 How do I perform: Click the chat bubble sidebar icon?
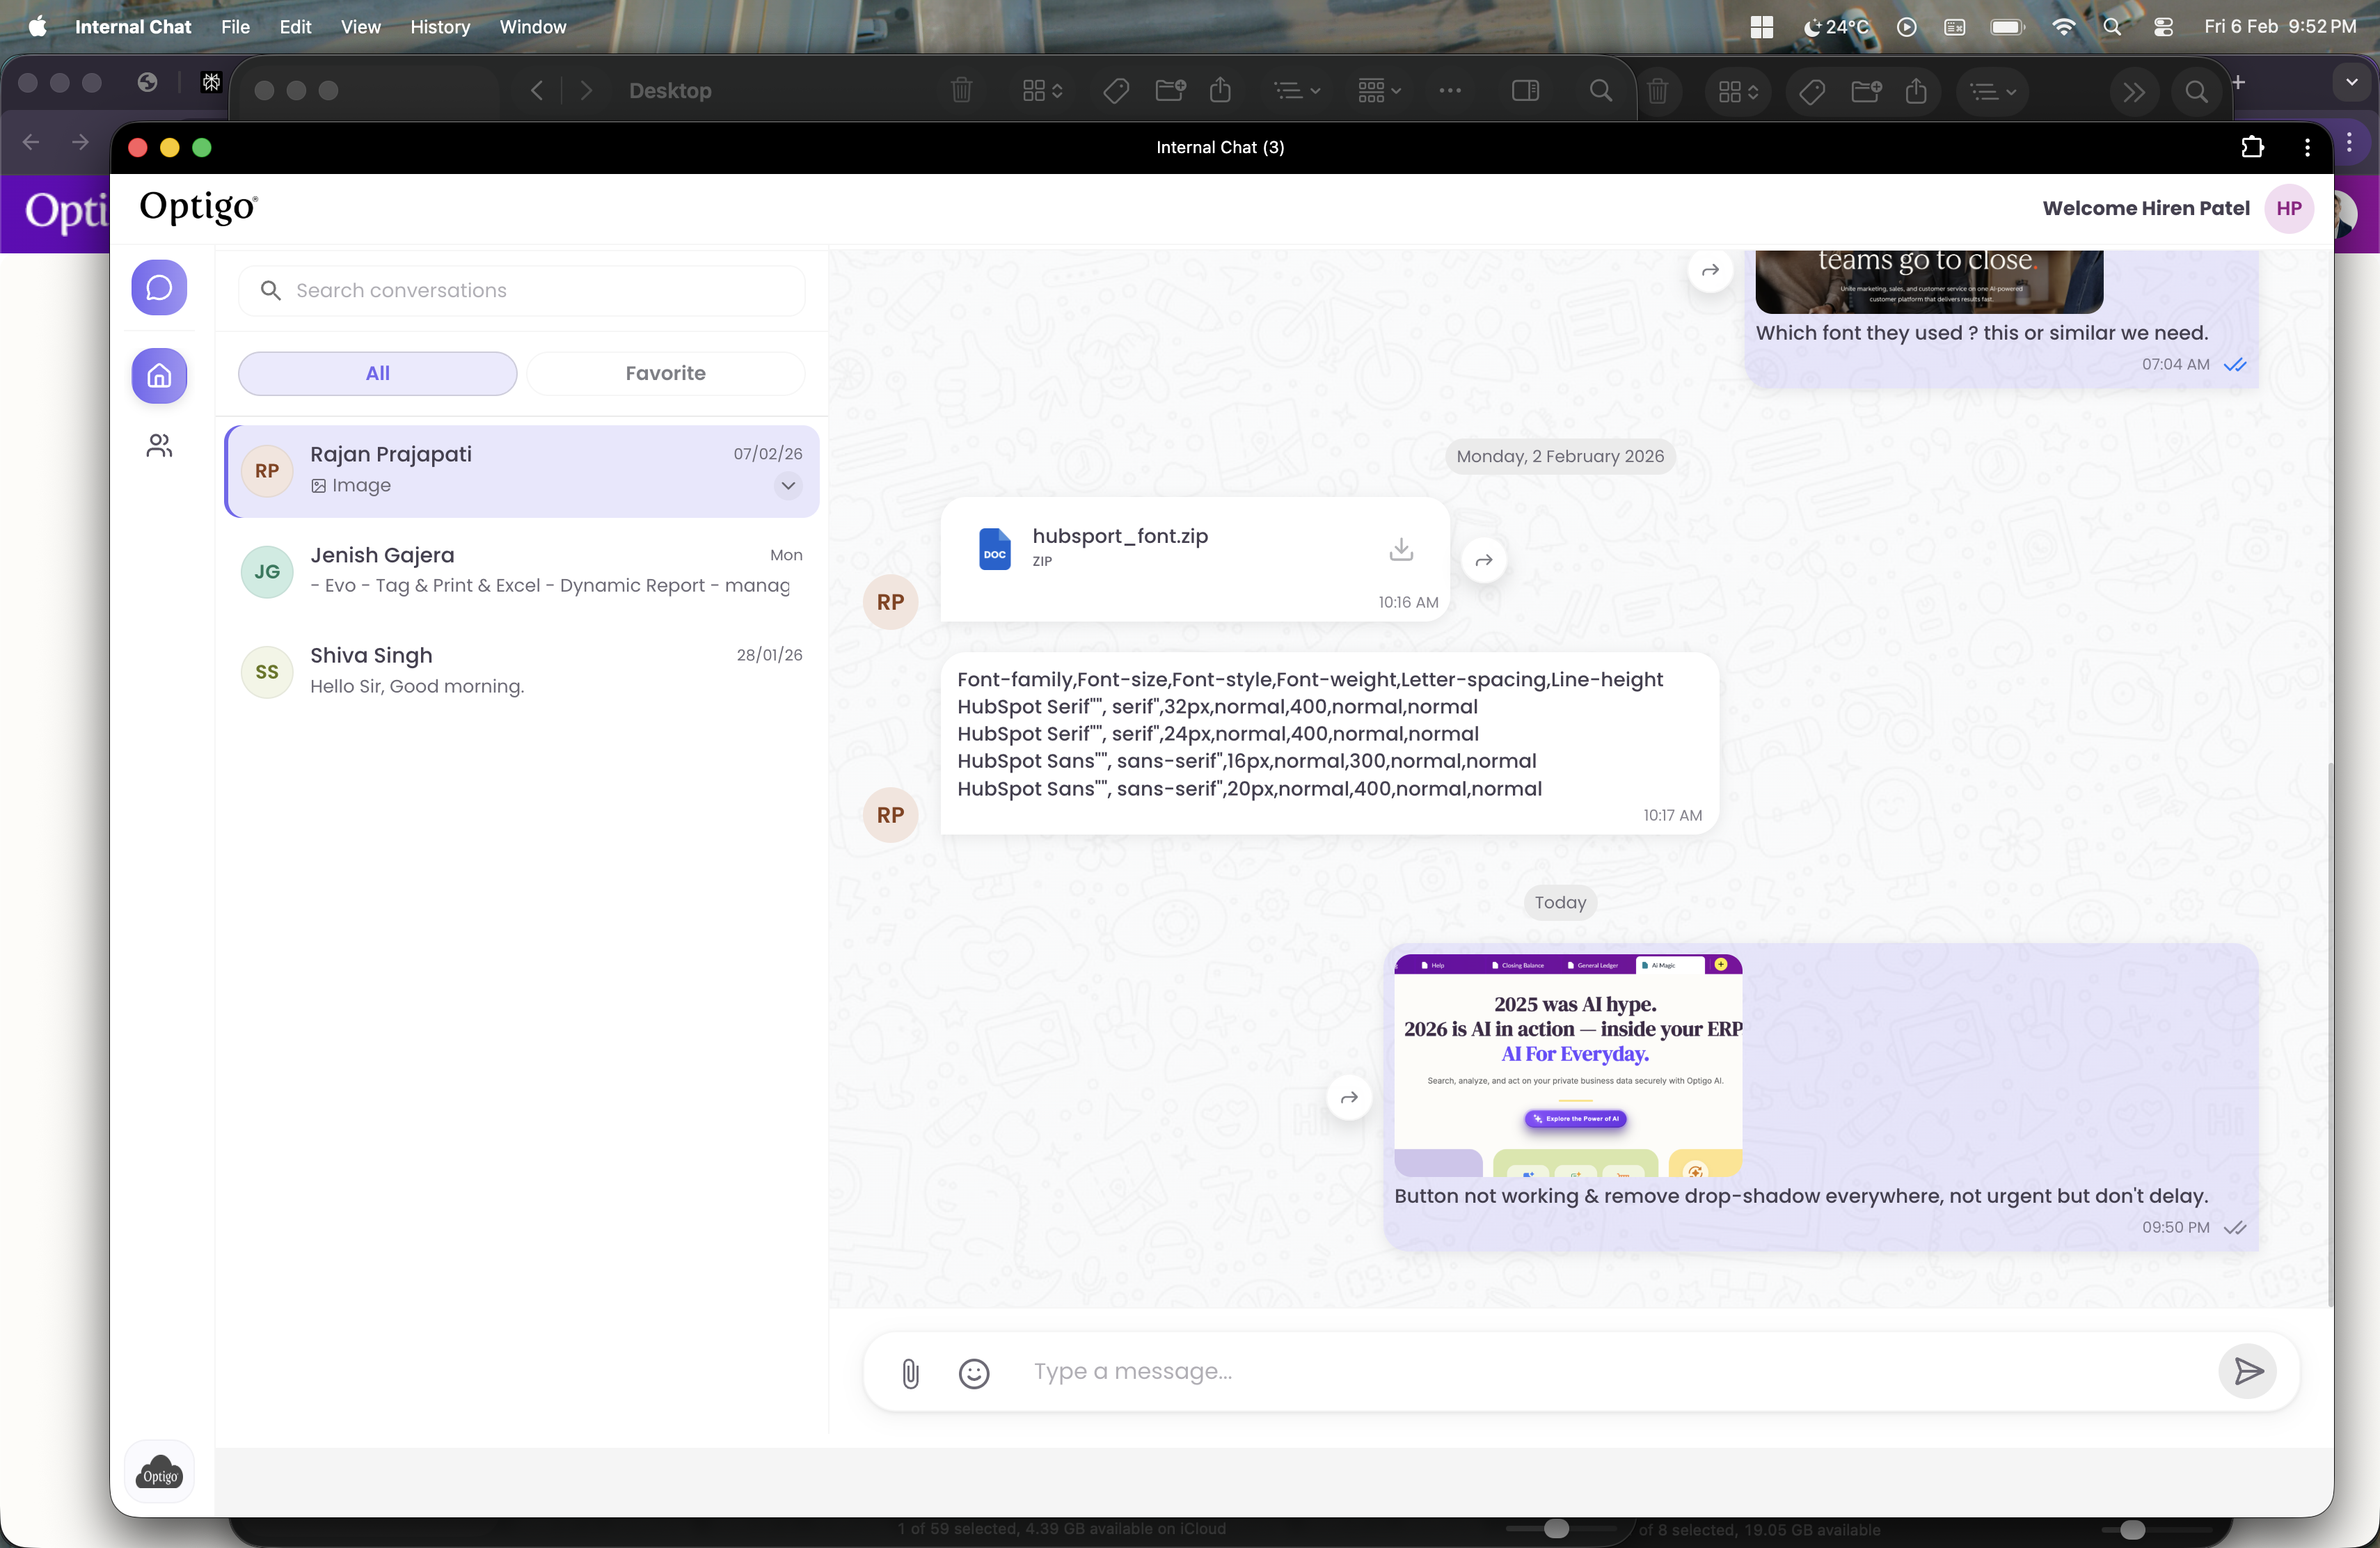tap(159, 288)
